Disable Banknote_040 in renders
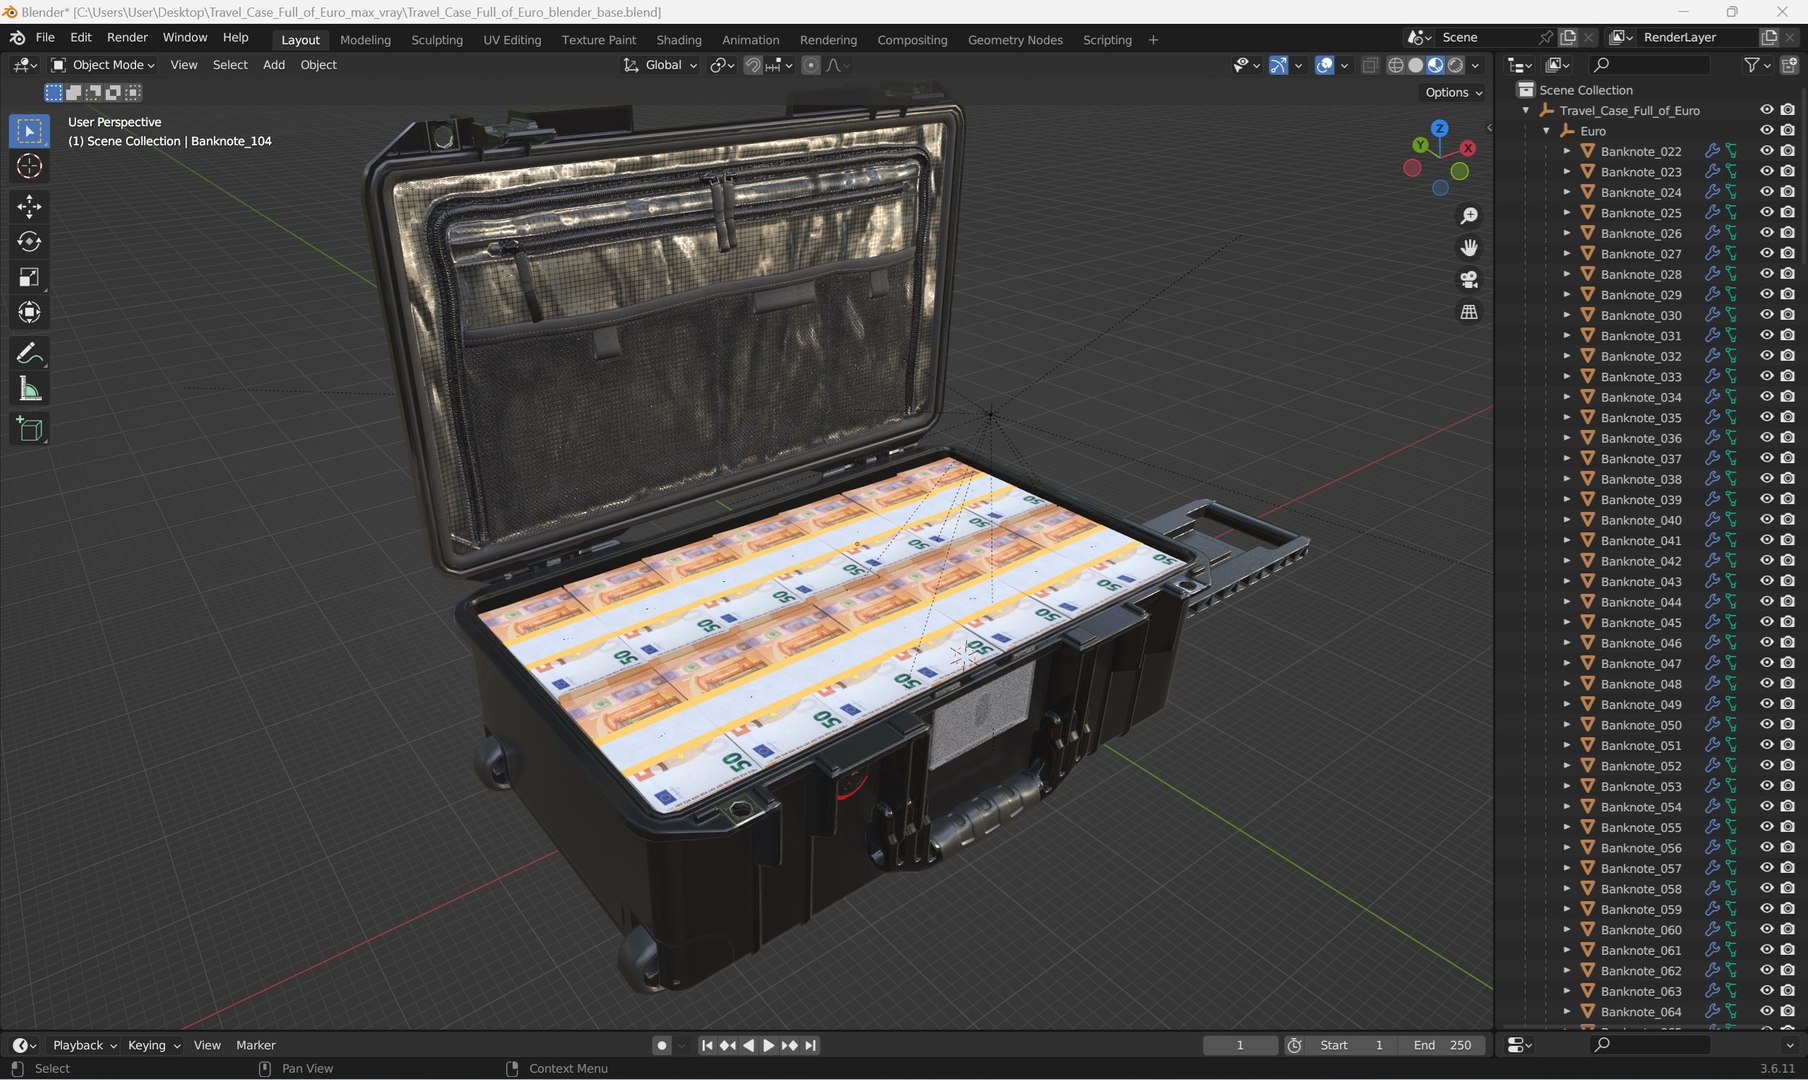This screenshot has height=1080, width=1808. point(1788,520)
